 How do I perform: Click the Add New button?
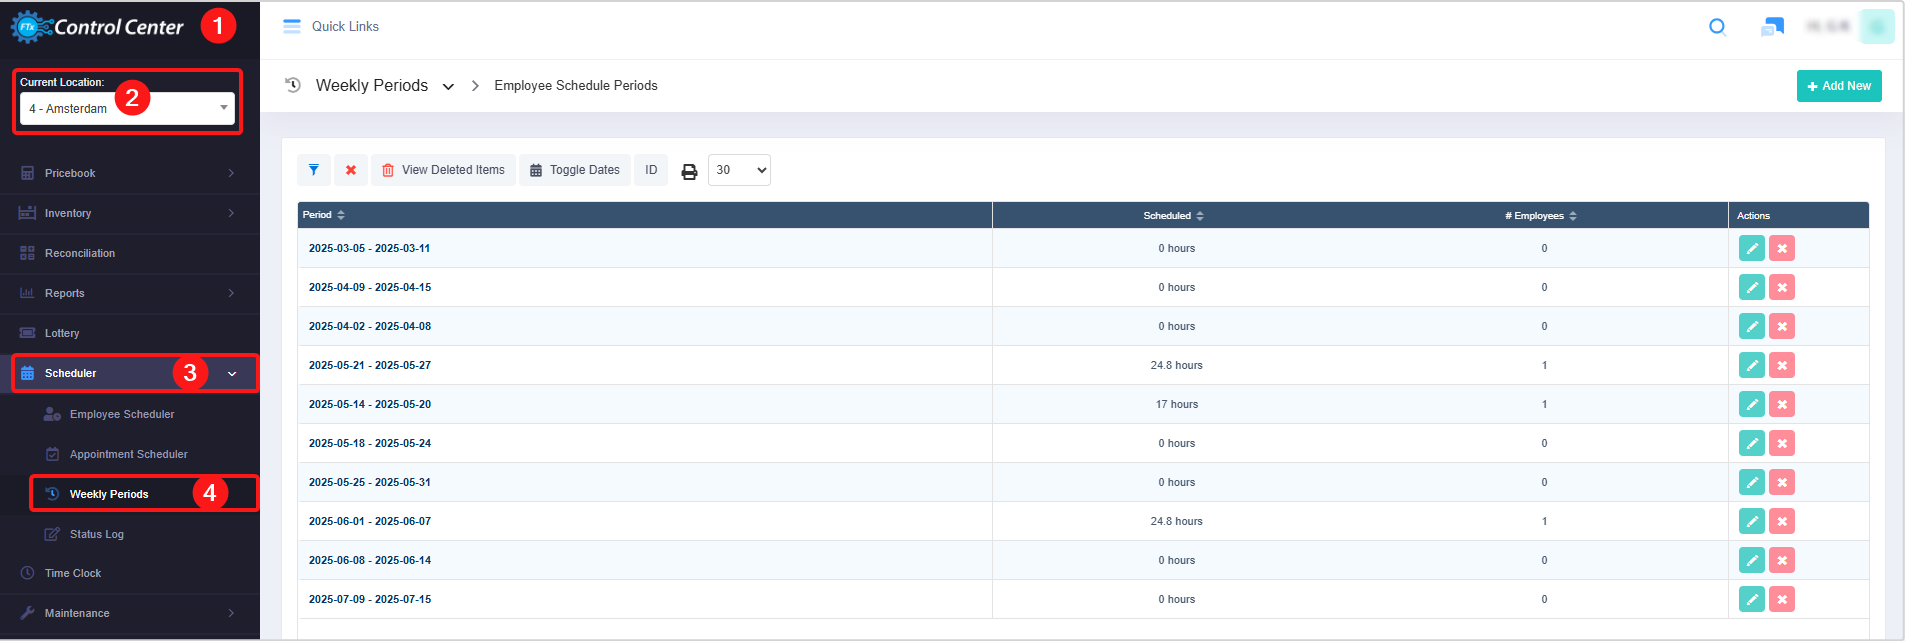[x=1838, y=86]
